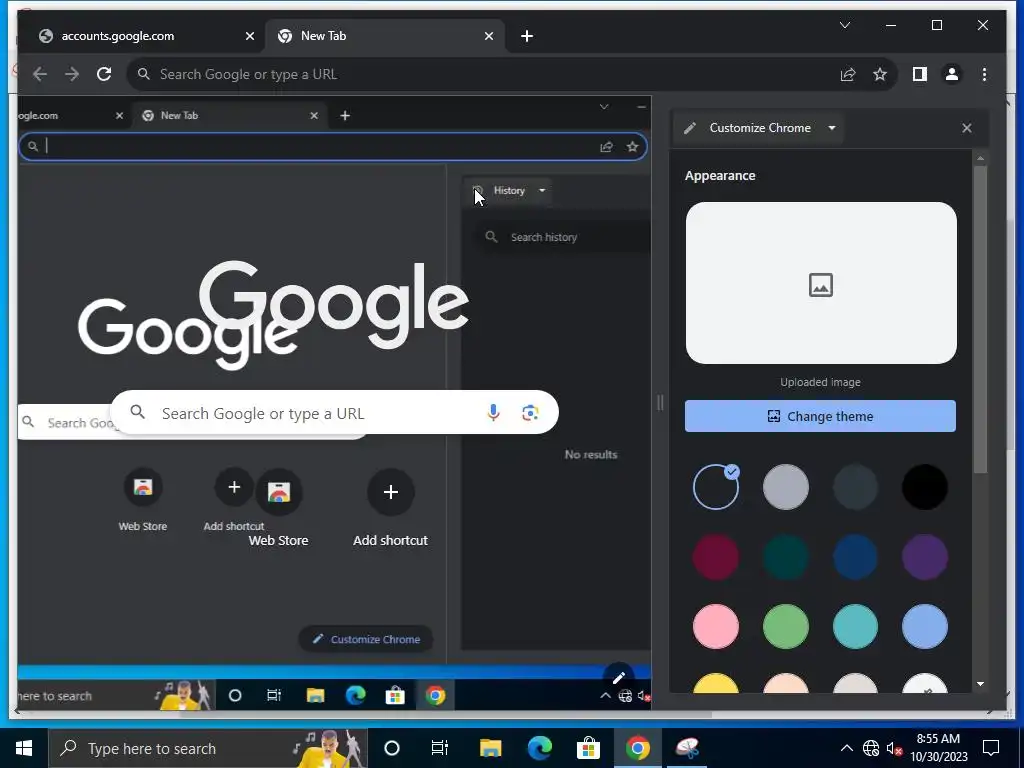
Task: Click the Uploaded image theme preview
Action: [x=821, y=283]
